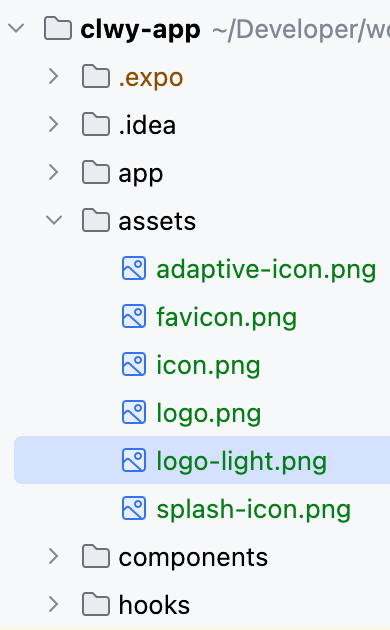Select the favicon.png file name

(227, 318)
